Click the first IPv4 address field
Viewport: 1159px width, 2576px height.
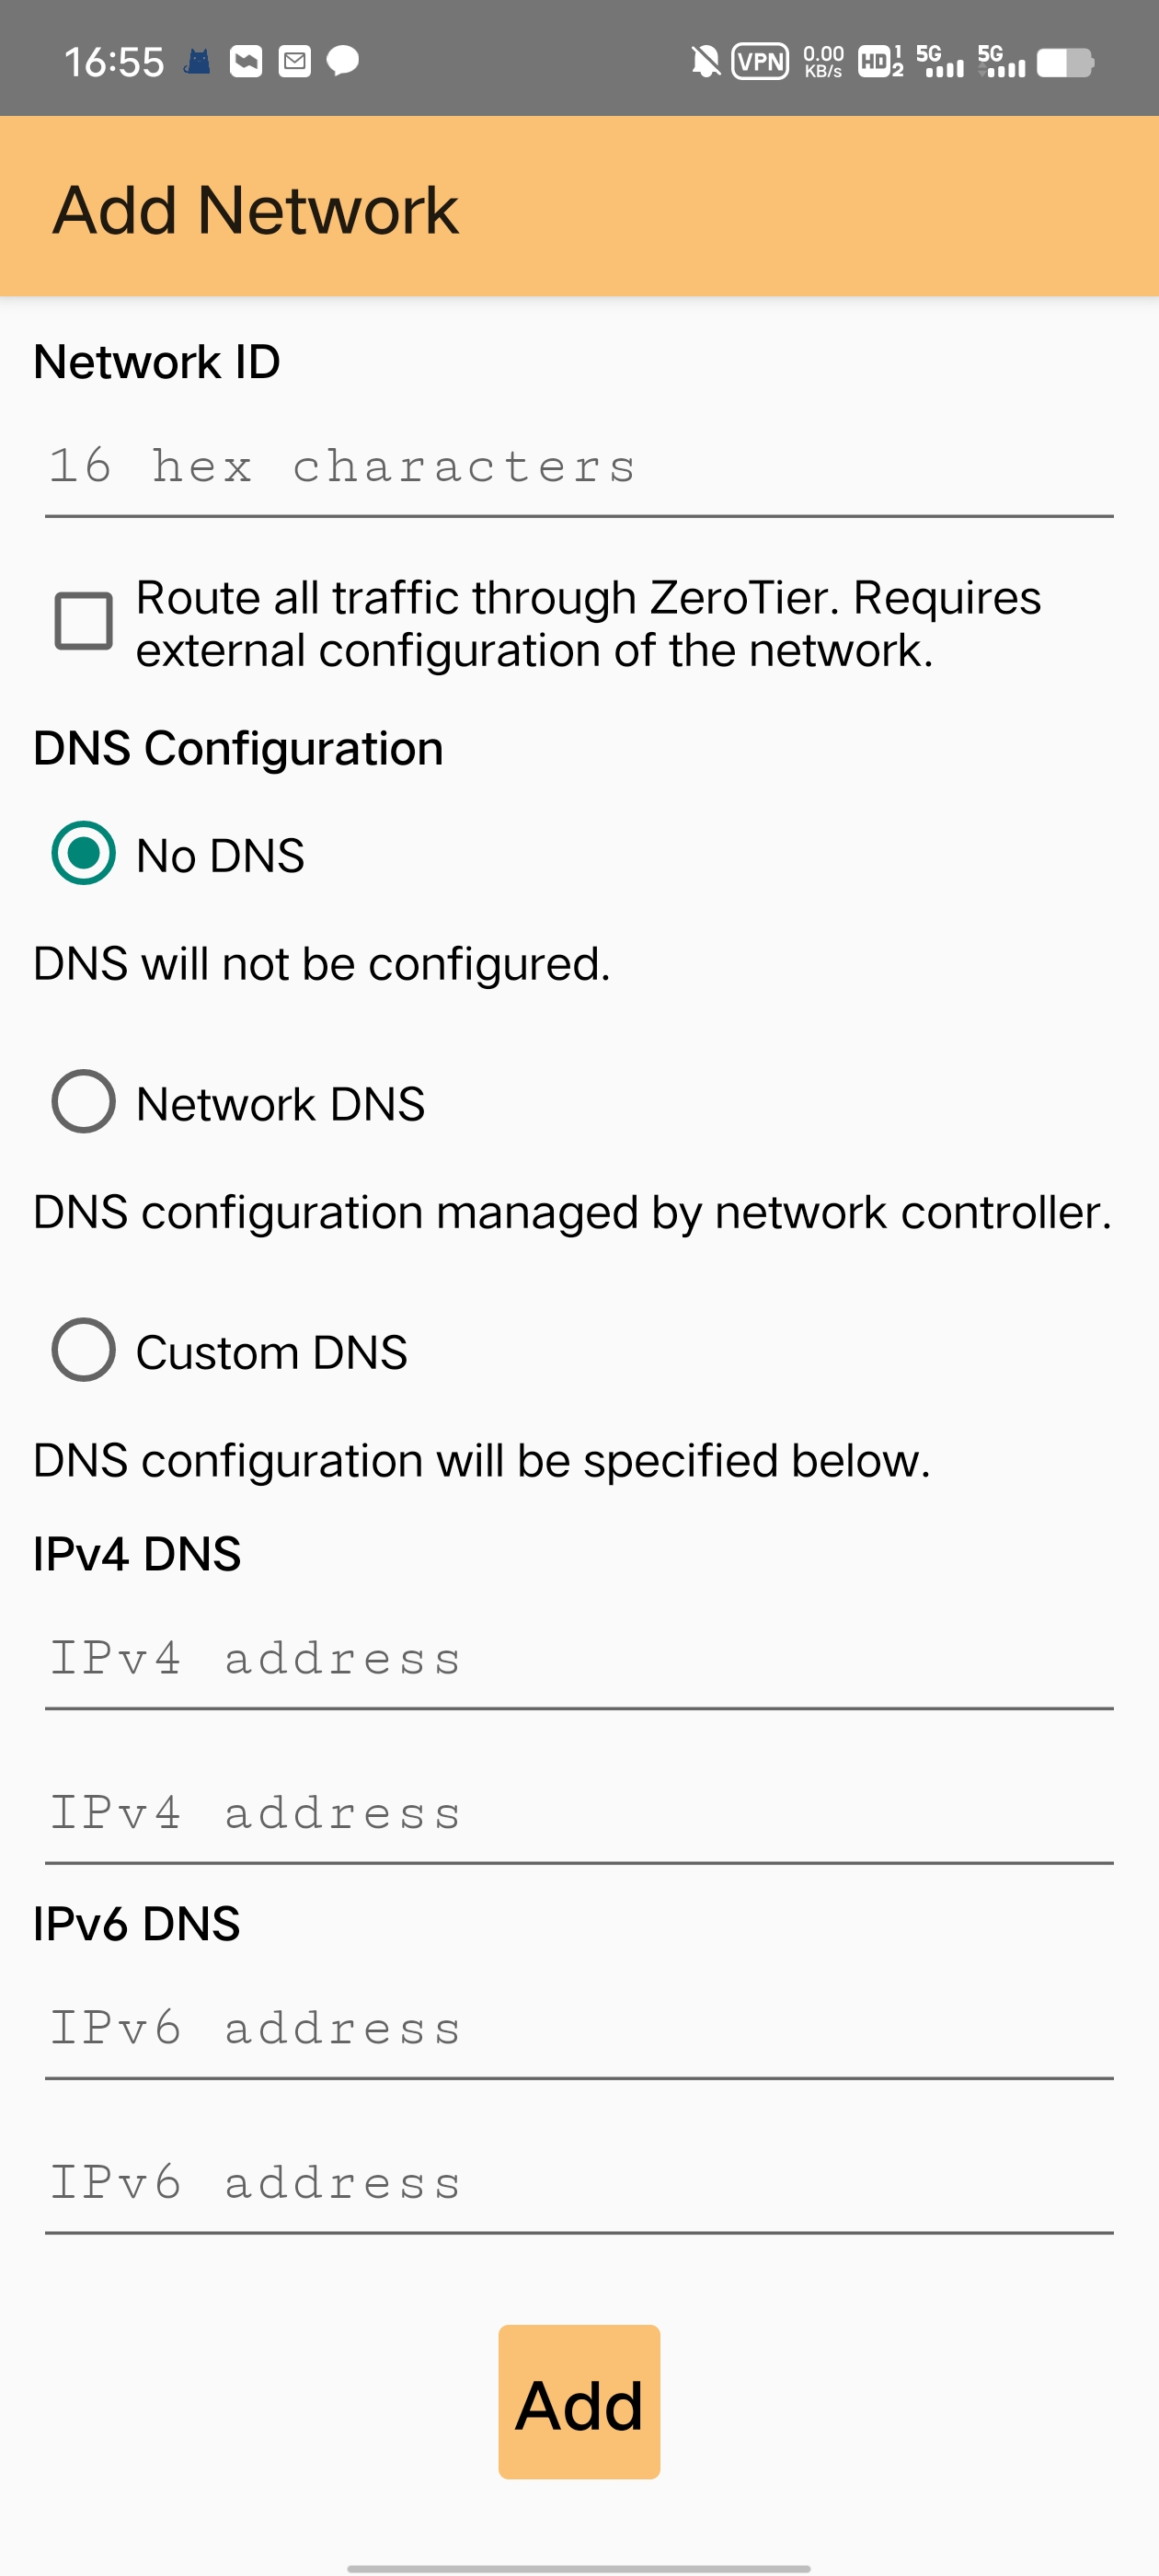579,1660
